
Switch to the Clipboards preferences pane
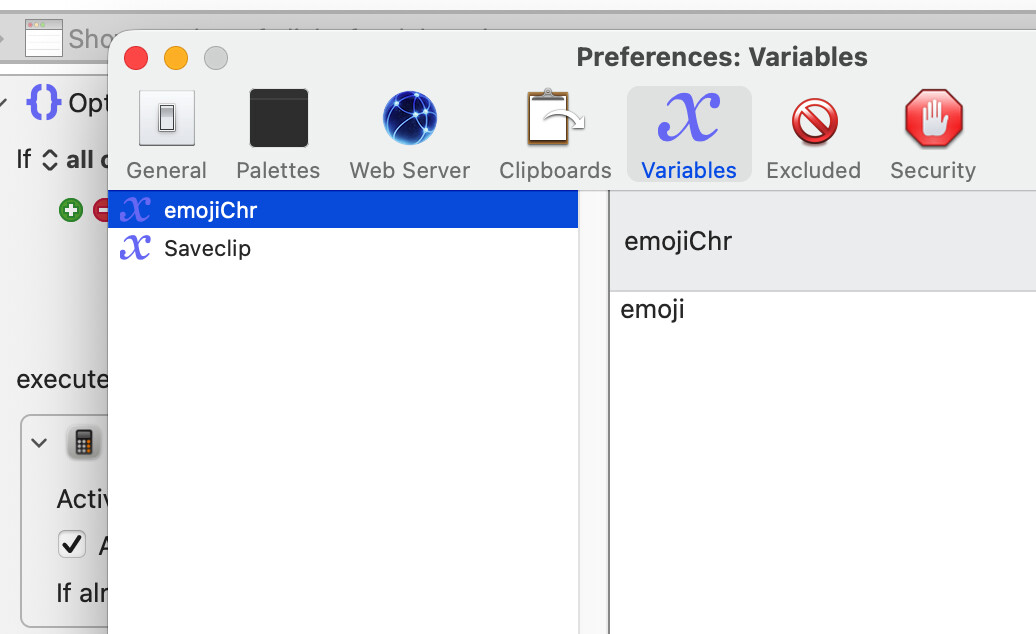555,134
